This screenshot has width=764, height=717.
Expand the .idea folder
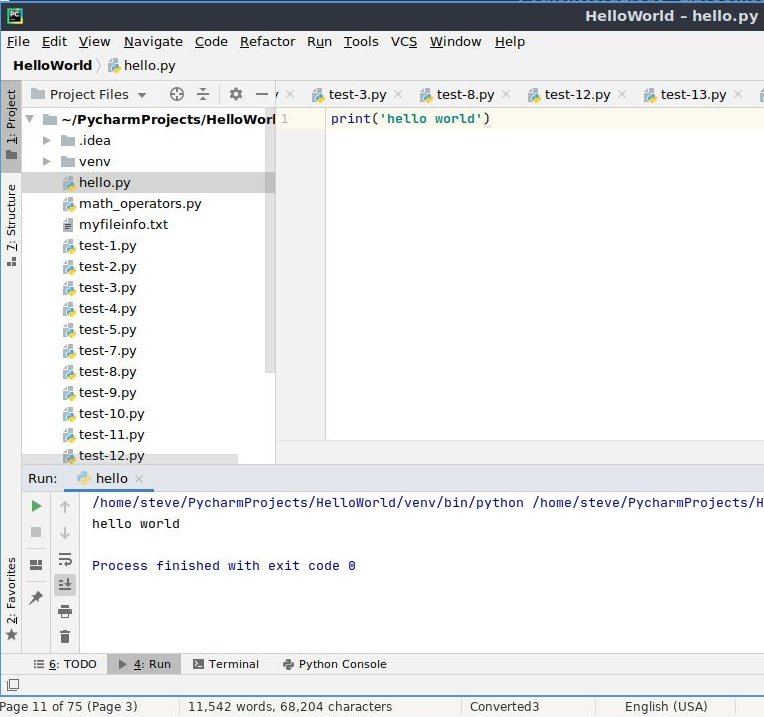point(47,140)
